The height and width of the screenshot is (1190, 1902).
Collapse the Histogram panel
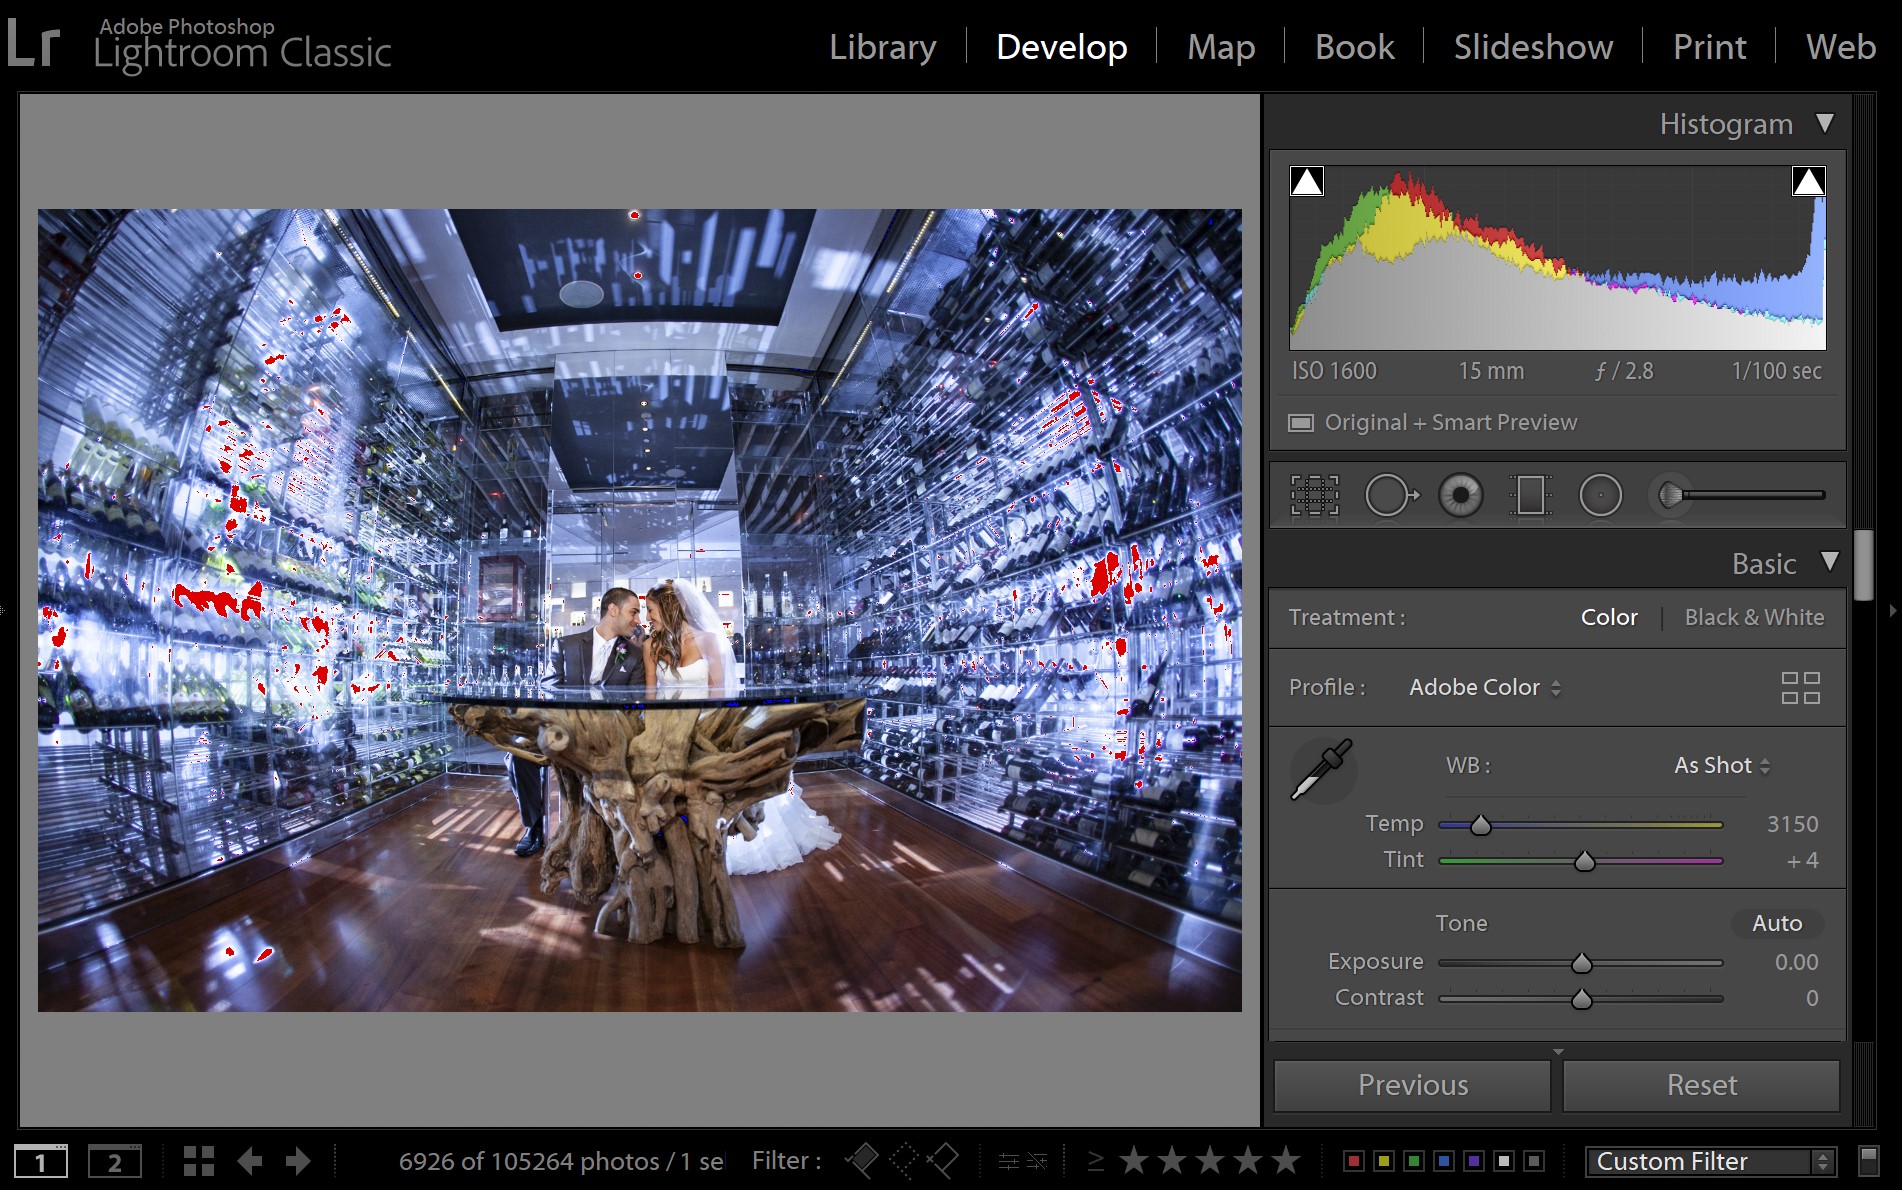(x=1826, y=122)
